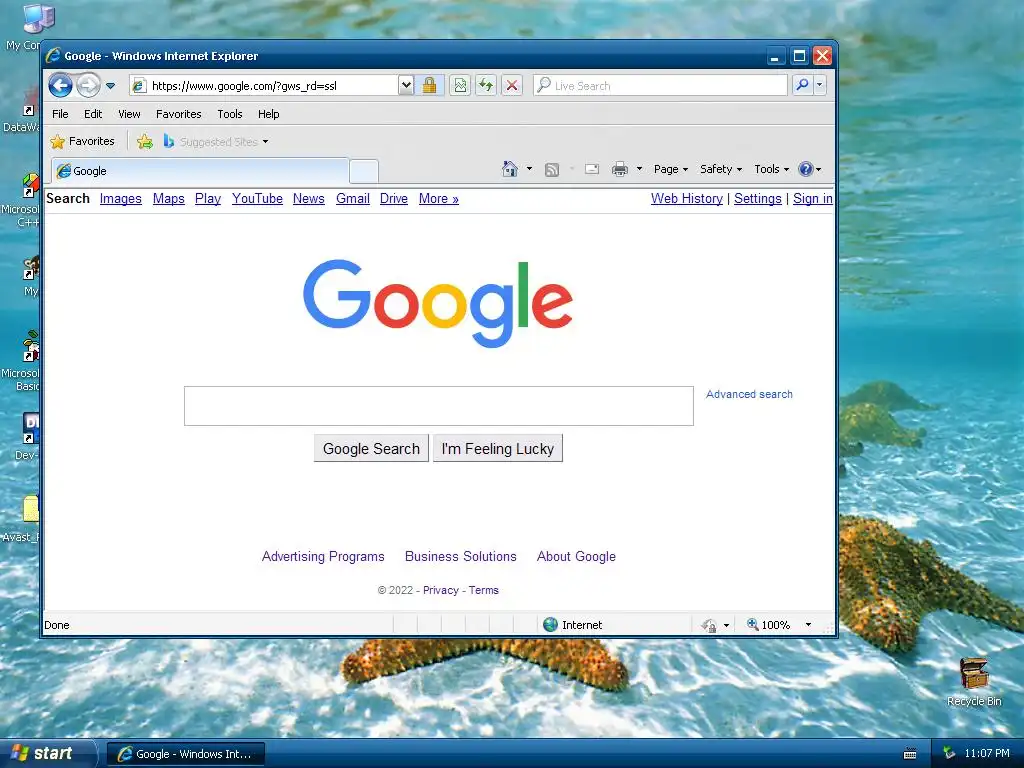
Task: Open the Page dropdown menu
Action: pyautogui.click(x=671, y=169)
